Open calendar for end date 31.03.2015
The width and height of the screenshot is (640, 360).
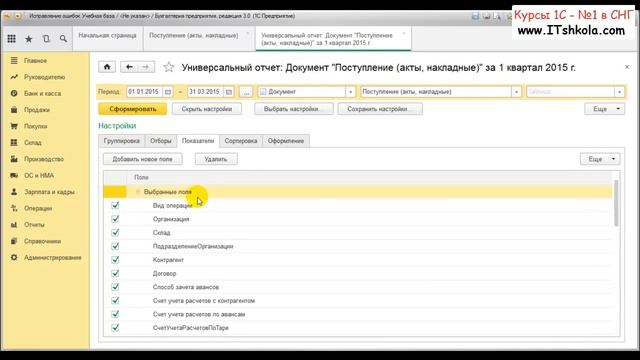(x=229, y=92)
